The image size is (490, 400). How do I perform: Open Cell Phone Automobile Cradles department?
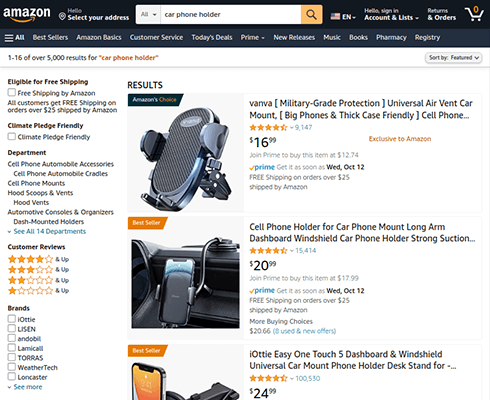(61, 174)
